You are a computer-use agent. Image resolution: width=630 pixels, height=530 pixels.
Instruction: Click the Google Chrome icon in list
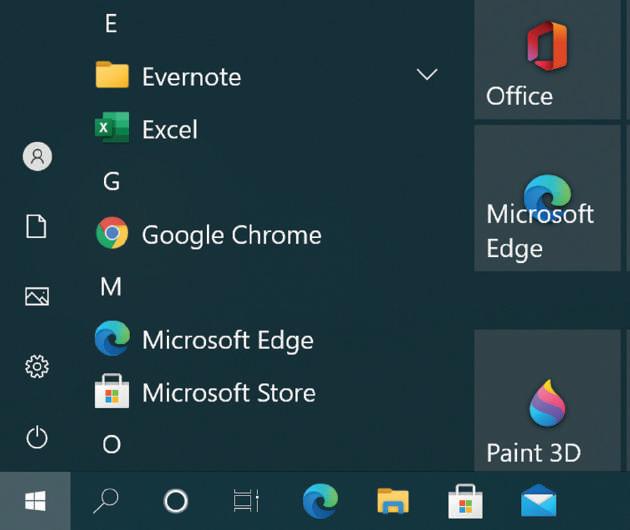pyautogui.click(x=112, y=233)
